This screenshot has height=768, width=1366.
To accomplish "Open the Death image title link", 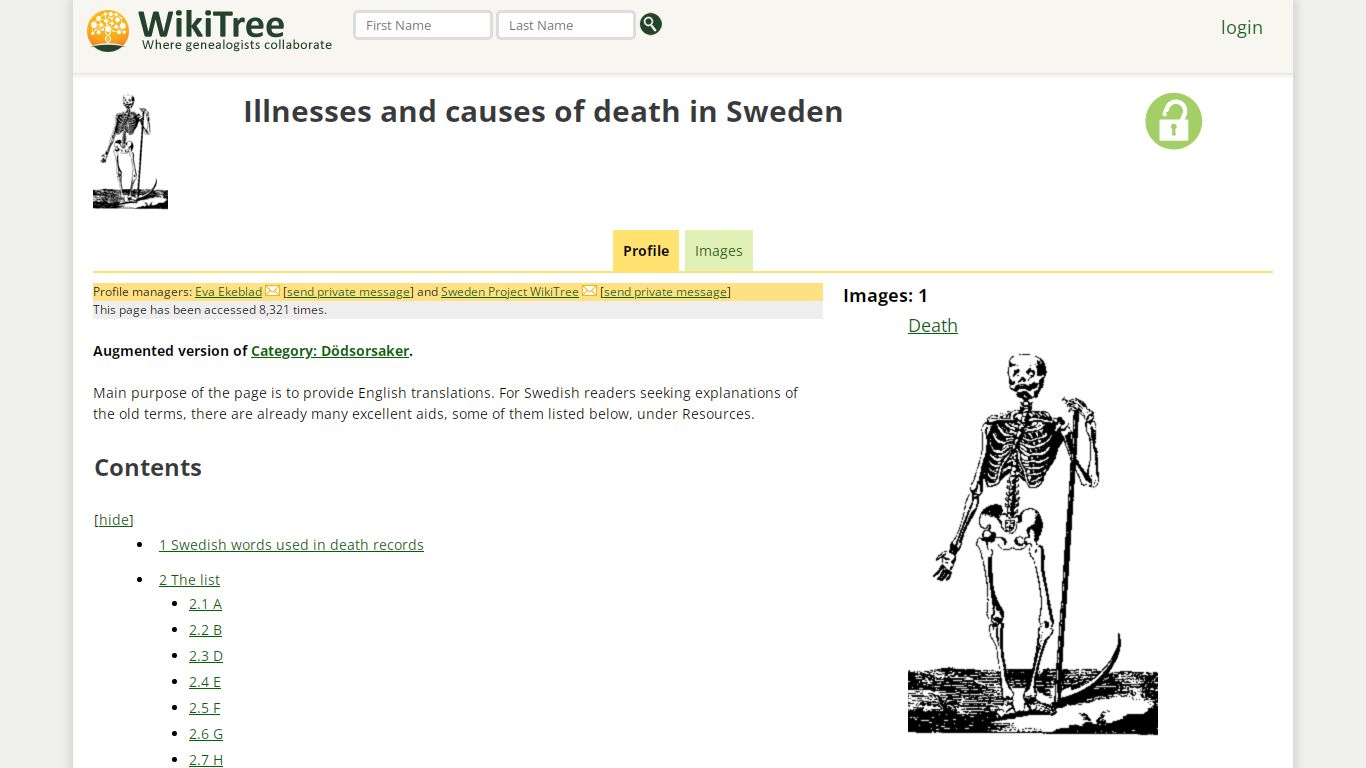I will [x=933, y=325].
